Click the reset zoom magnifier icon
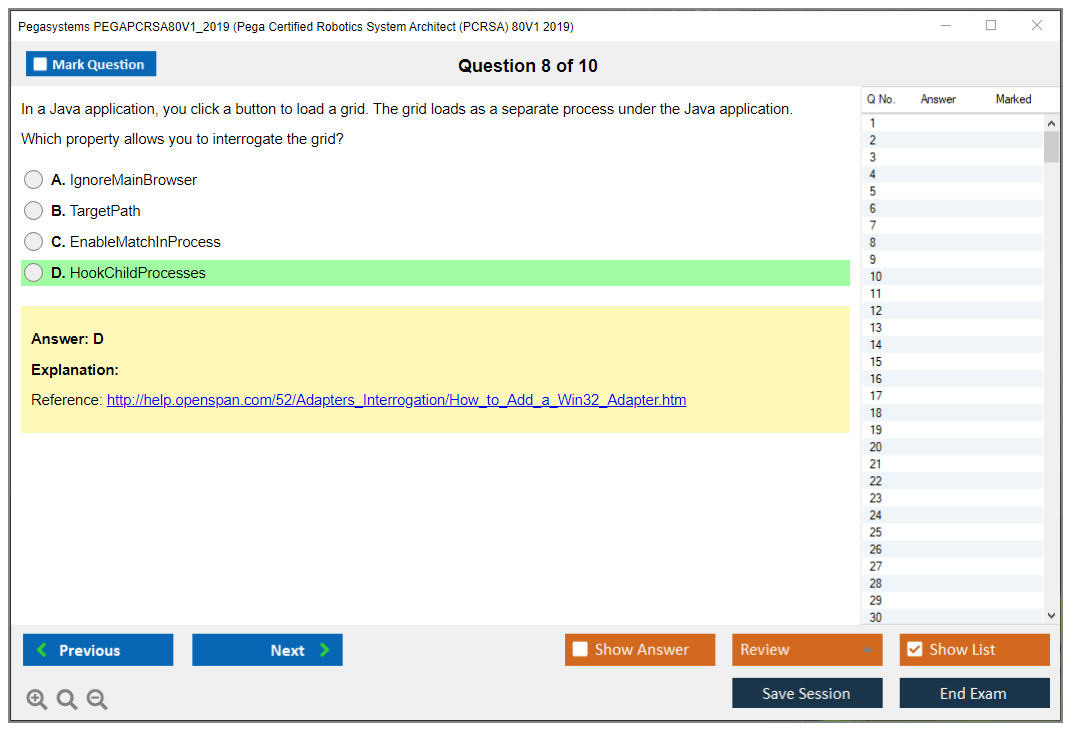The width and height of the screenshot is (1075, 735). point(67,700)
